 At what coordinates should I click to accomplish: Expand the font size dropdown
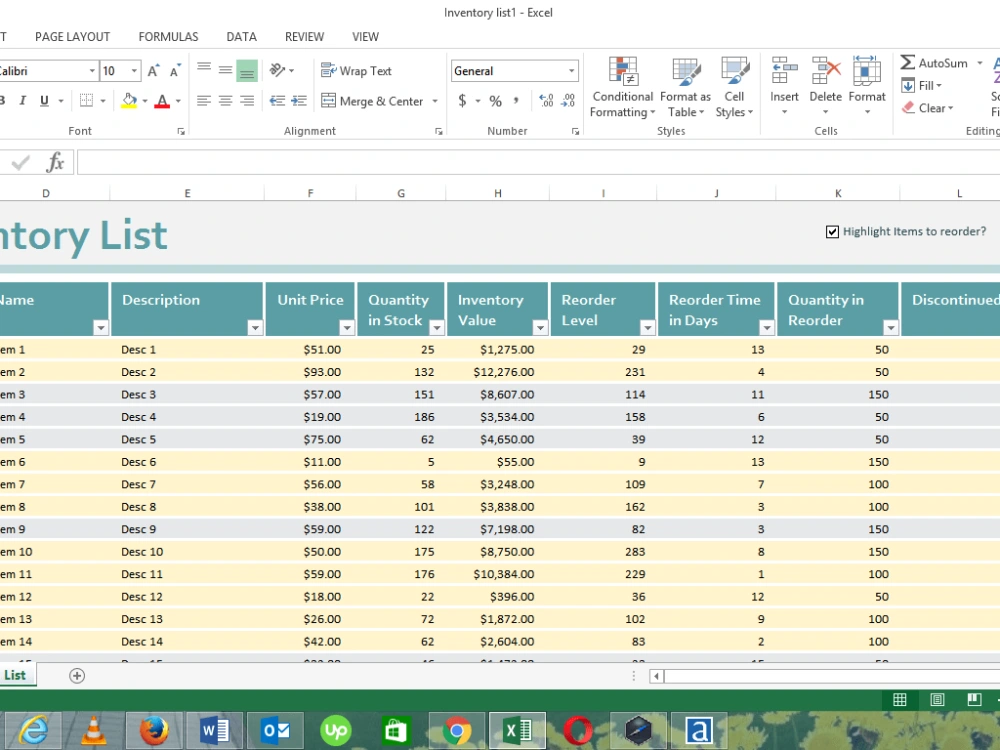pyautogui.click(x=135, y=71)
